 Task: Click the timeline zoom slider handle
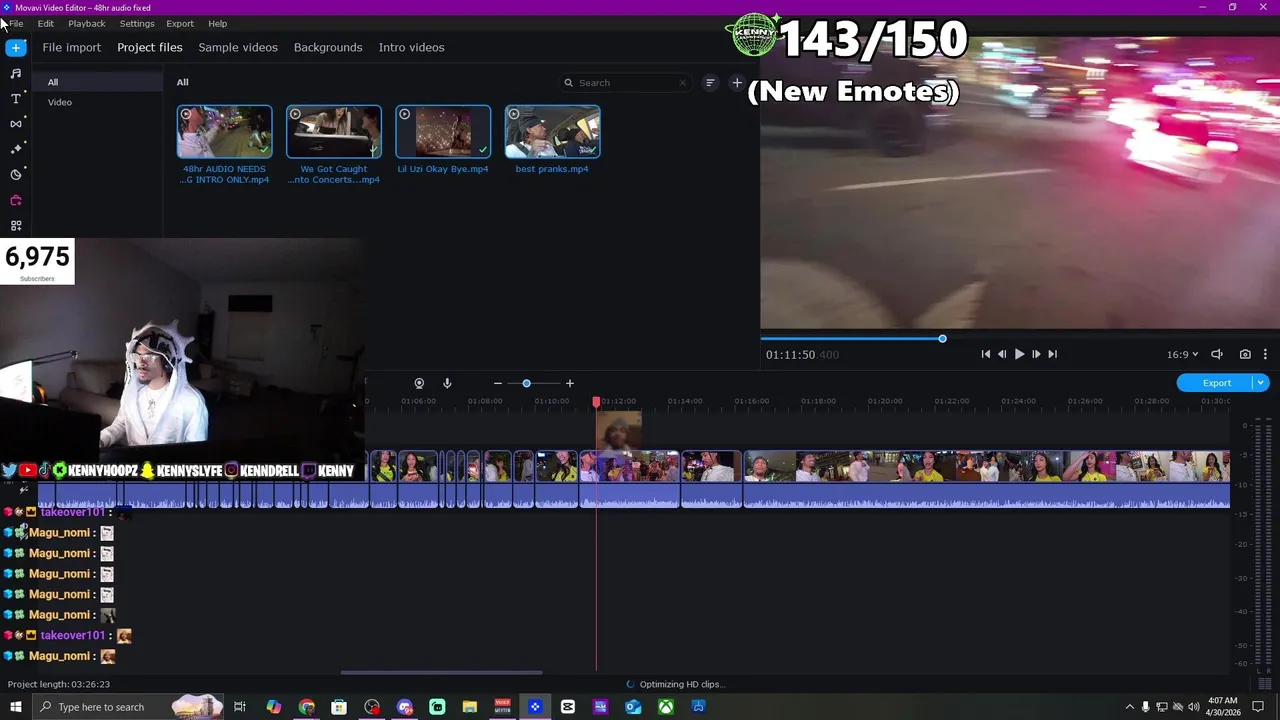(526, 383)
